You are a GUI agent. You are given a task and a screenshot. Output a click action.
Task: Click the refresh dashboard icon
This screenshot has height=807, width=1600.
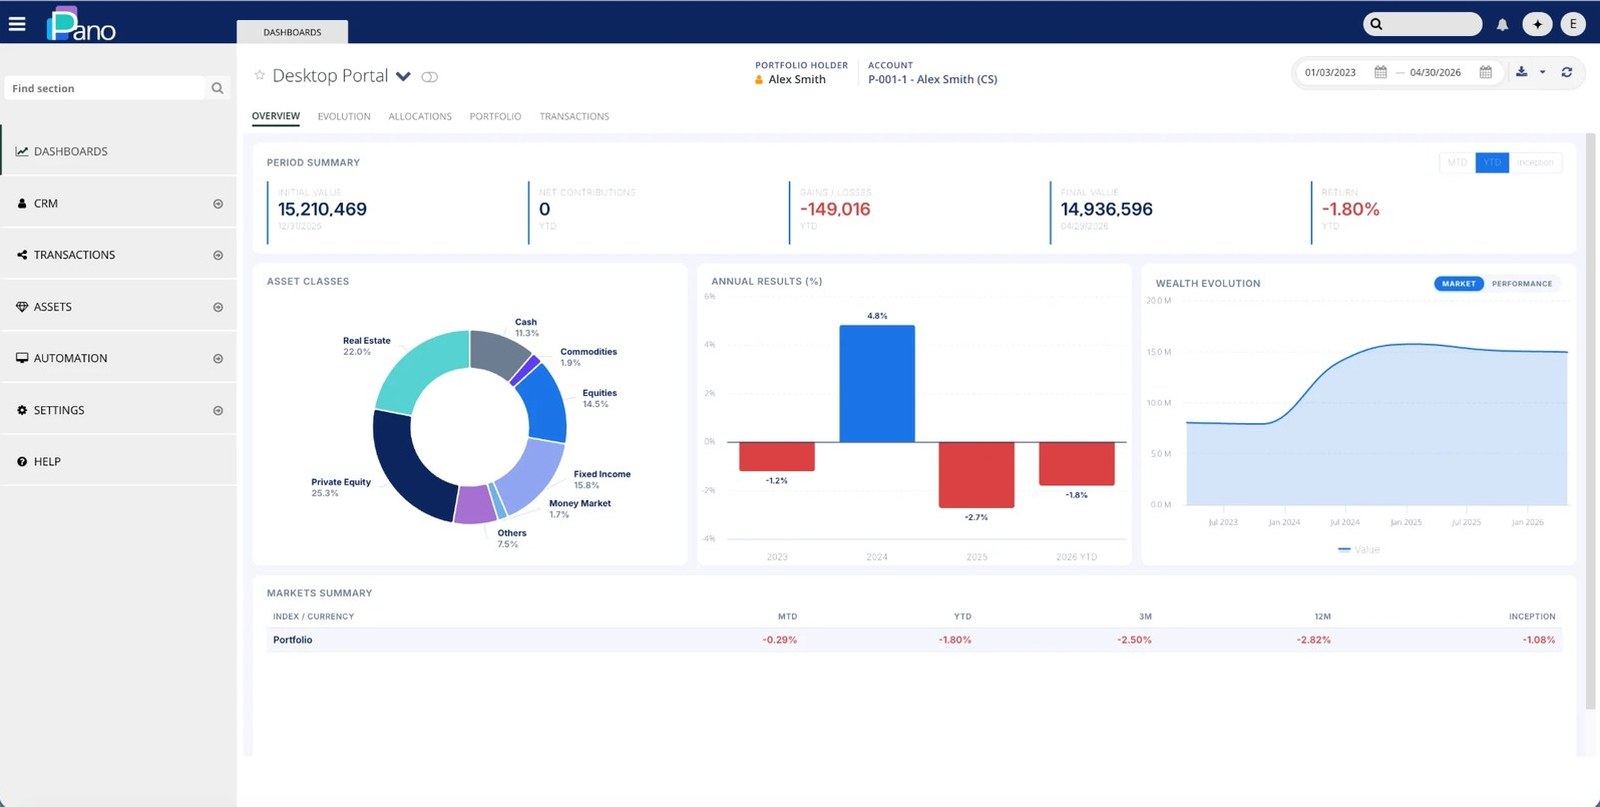1567,72
